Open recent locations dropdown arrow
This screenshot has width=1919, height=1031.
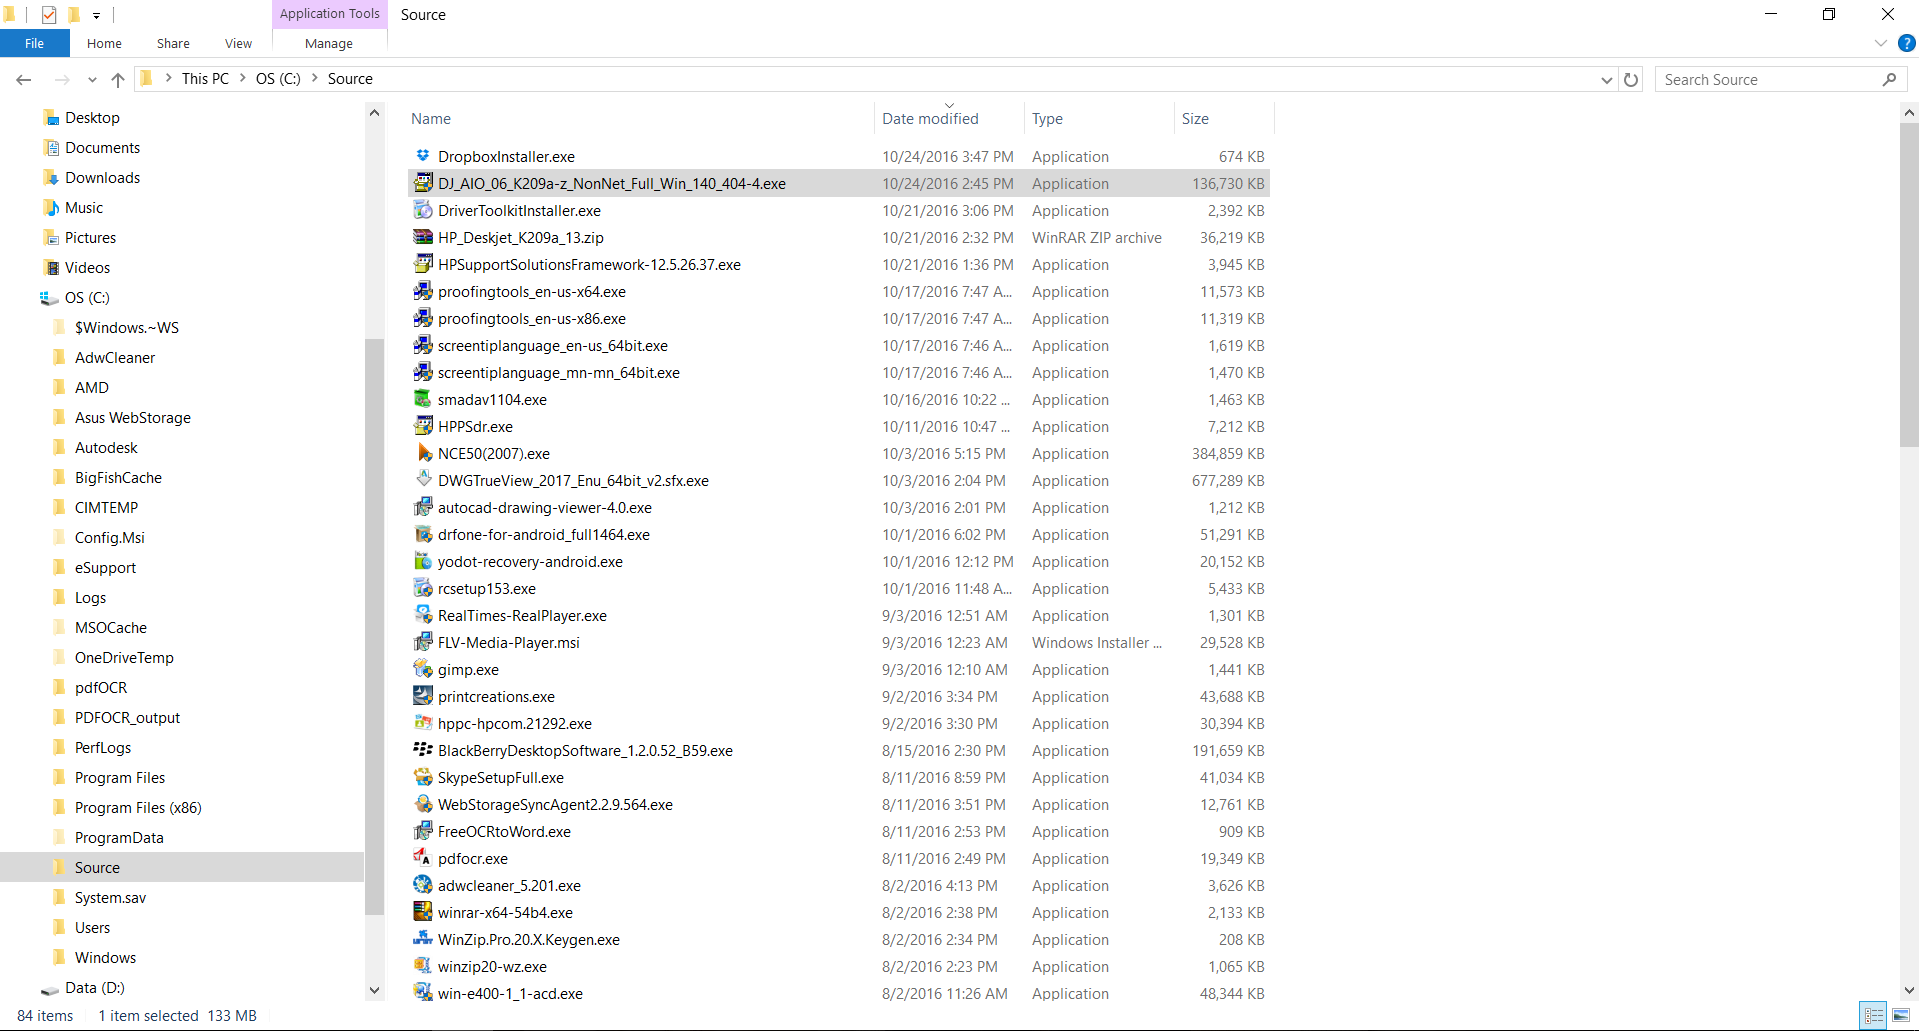[92, 79]
